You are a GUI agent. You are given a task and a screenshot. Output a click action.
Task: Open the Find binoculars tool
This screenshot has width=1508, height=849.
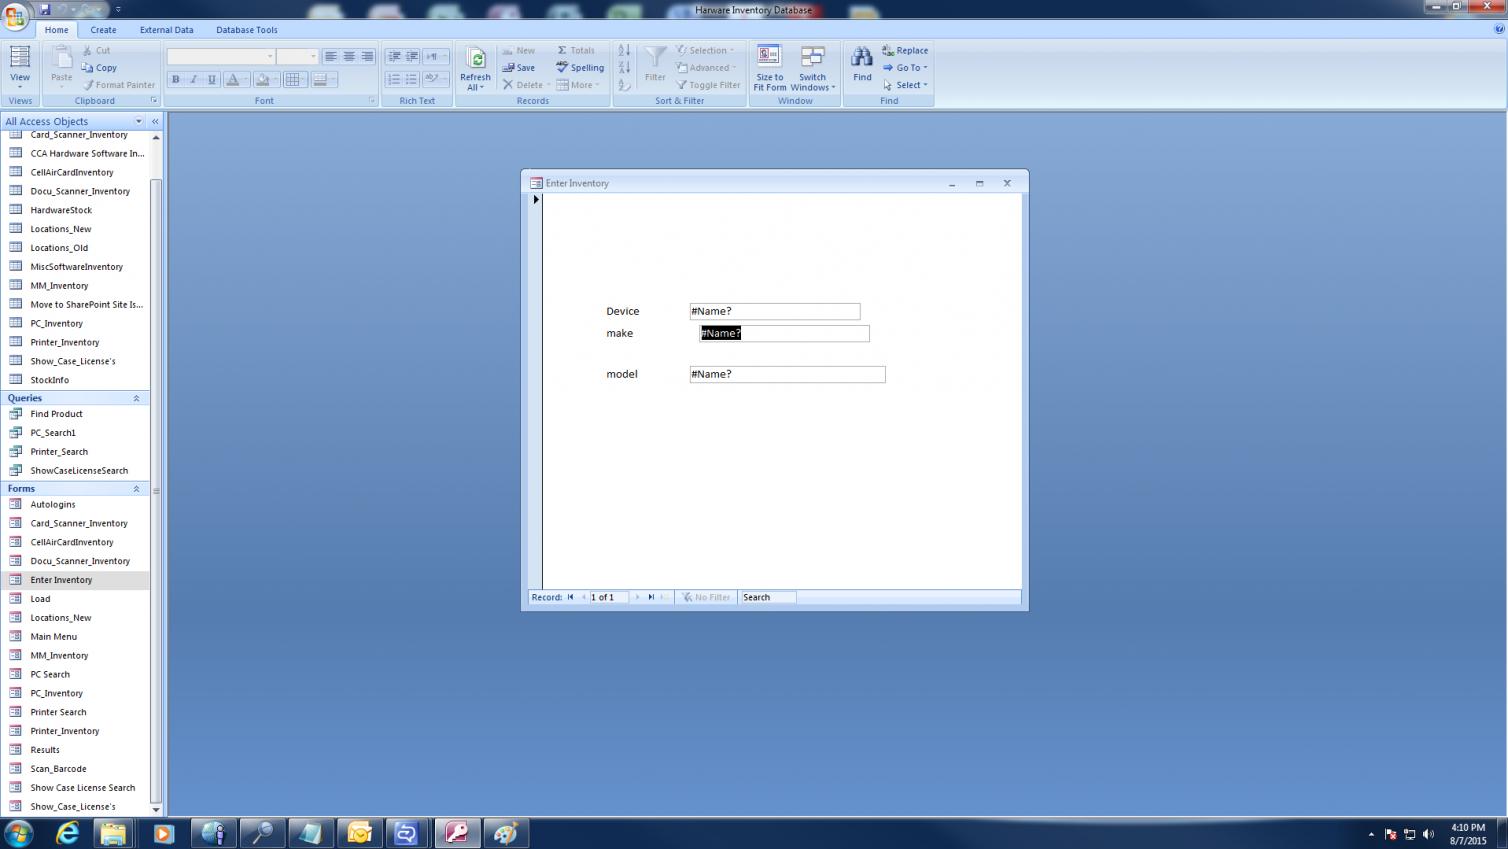pyautogui.click(x=862, y=65)
